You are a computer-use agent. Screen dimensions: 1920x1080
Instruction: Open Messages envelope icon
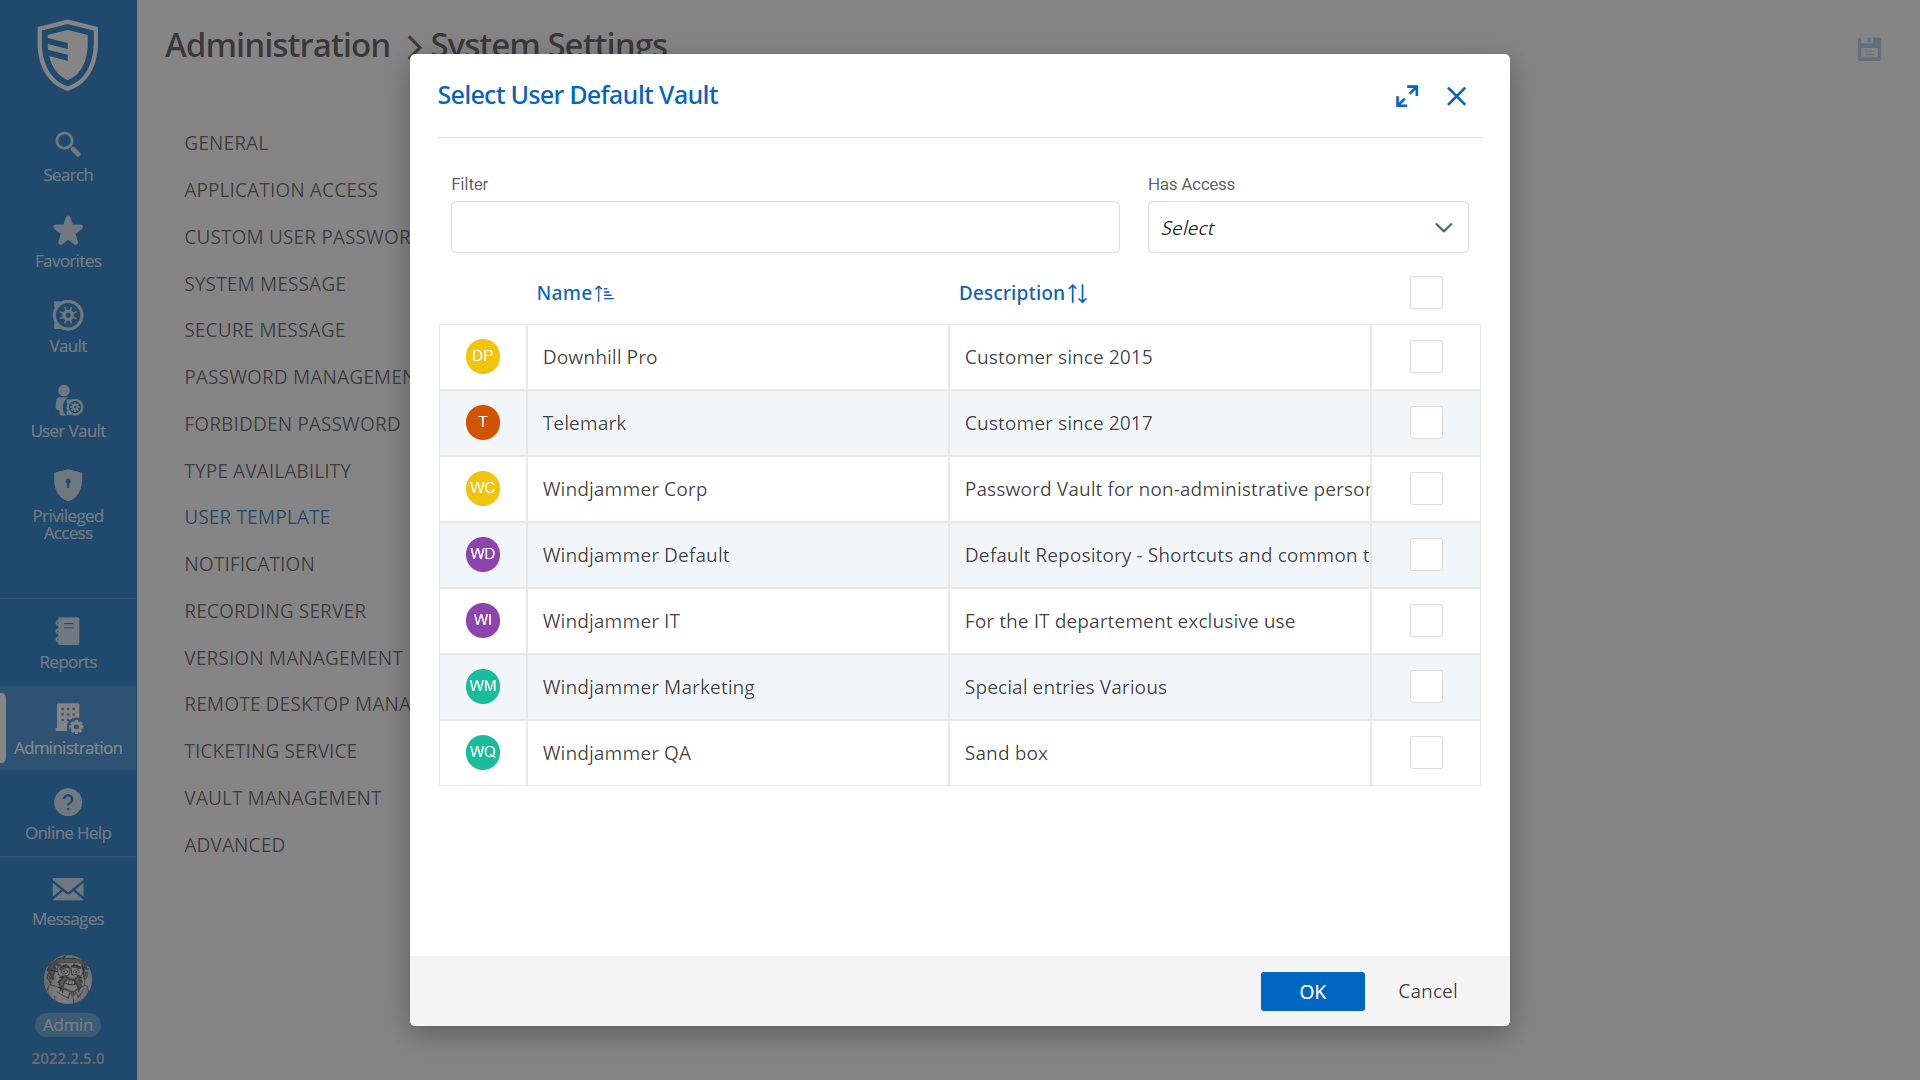pyautogui.click(x=68, y=901)
